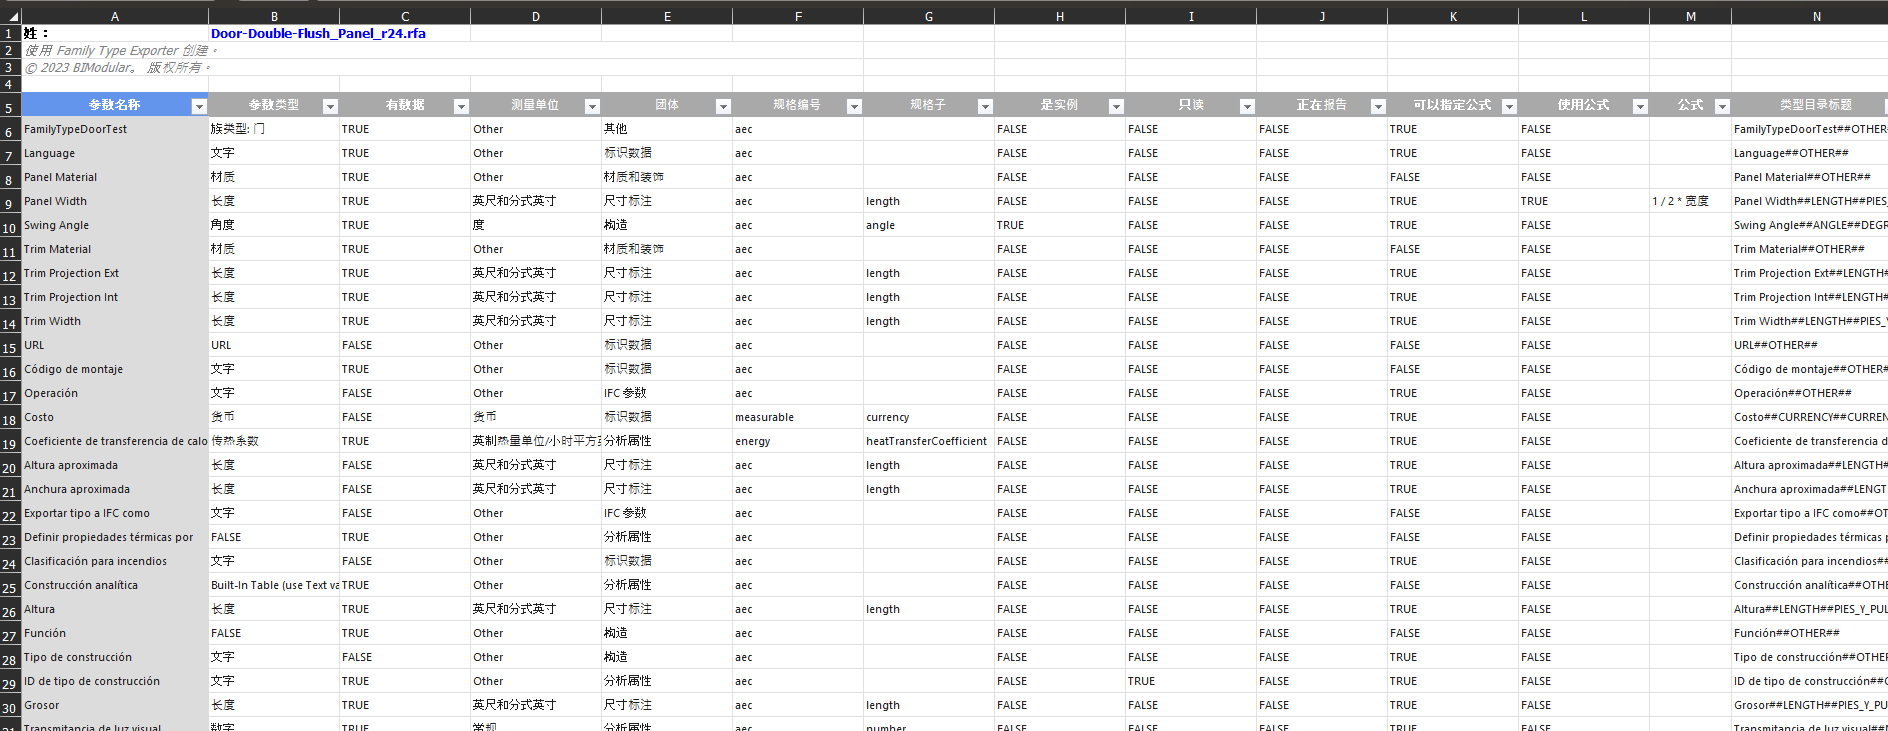Viewport: 1888px width, 731px height.
Task: Click TRUE under 只读 for ID de tipo de construcción
Action: click(1191, 681)
